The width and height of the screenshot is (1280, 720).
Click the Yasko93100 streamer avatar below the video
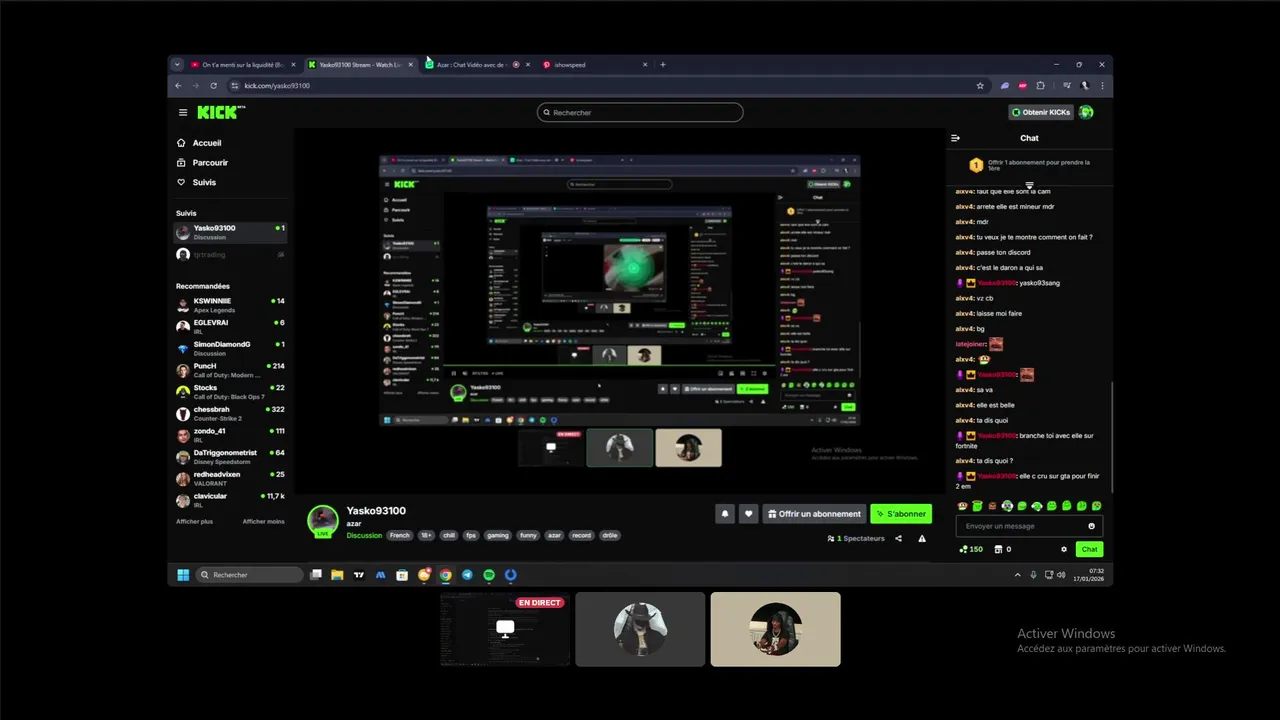322,520
